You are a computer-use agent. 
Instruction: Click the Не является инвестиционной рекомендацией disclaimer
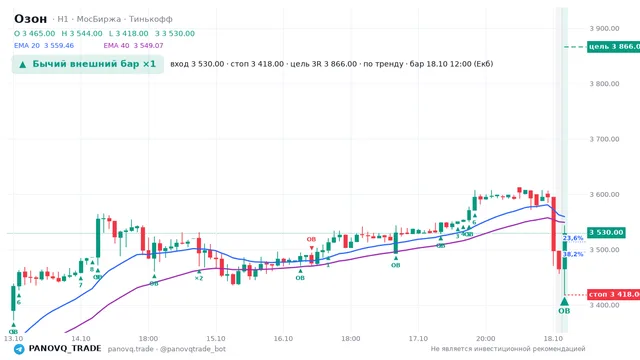tap(508, 349)
